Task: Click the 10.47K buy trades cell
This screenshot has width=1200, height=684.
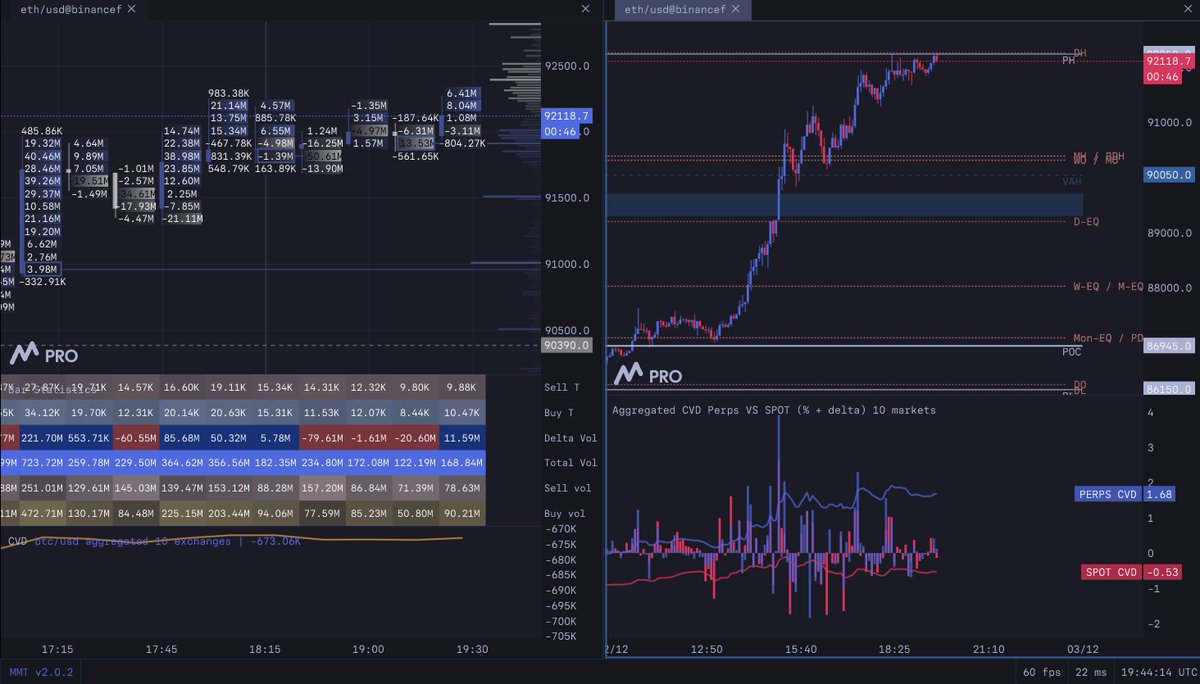Action: (x=462, y=412)
